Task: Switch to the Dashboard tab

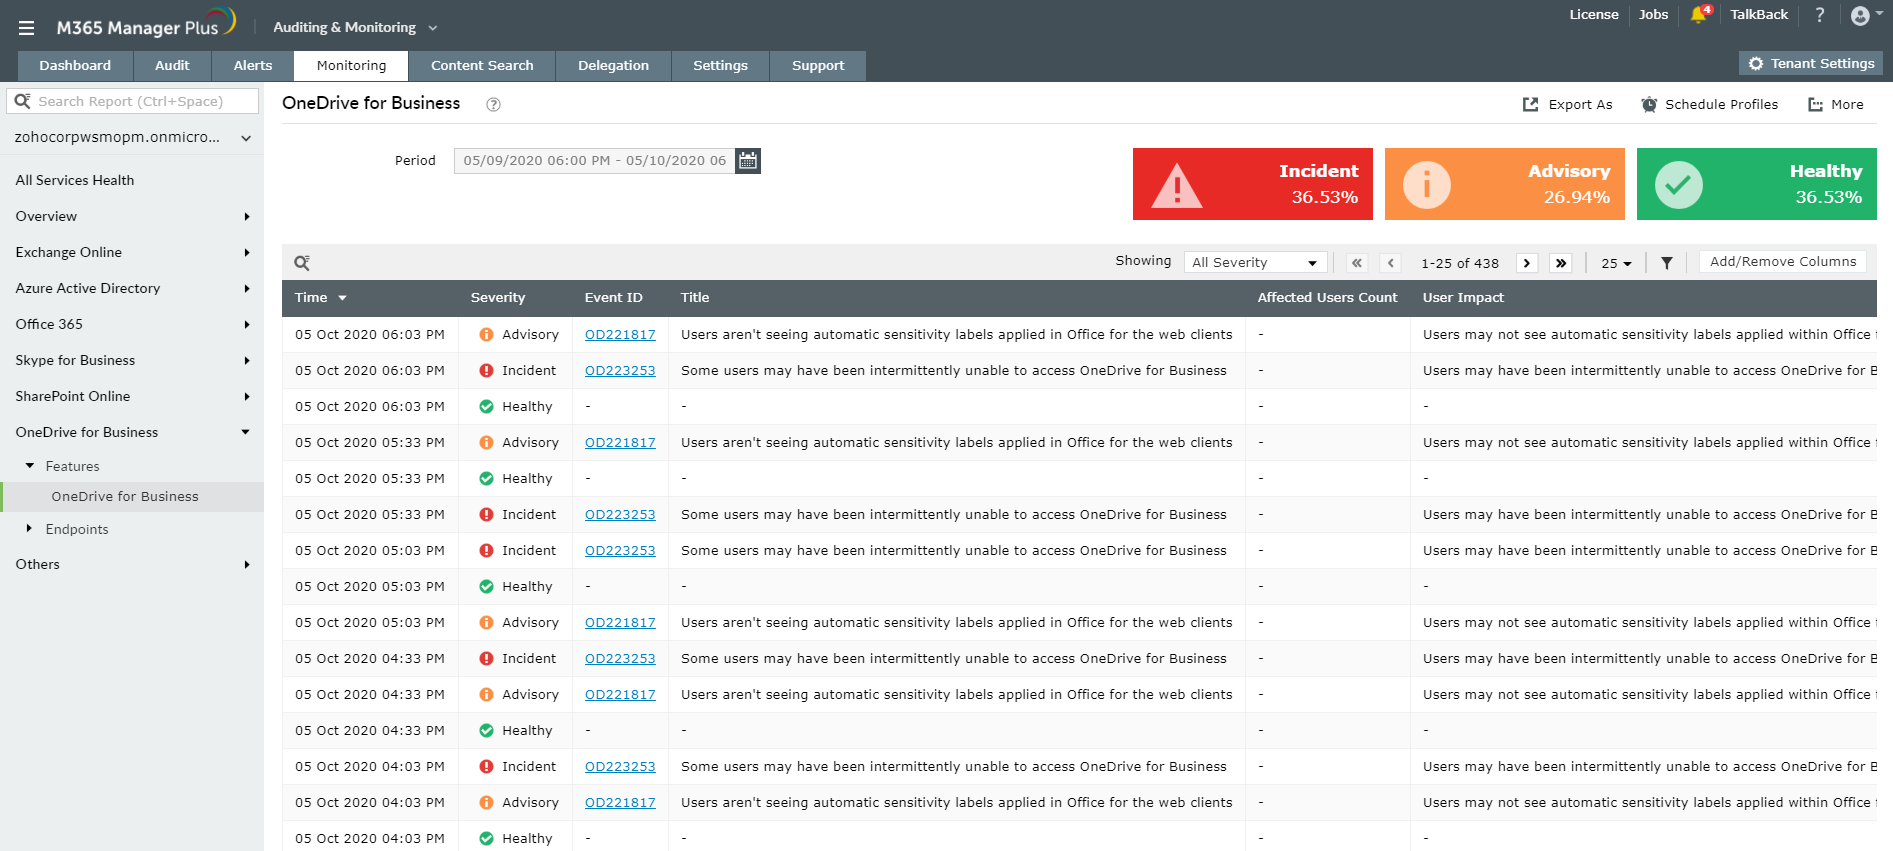Action: [x=75, y=66]
